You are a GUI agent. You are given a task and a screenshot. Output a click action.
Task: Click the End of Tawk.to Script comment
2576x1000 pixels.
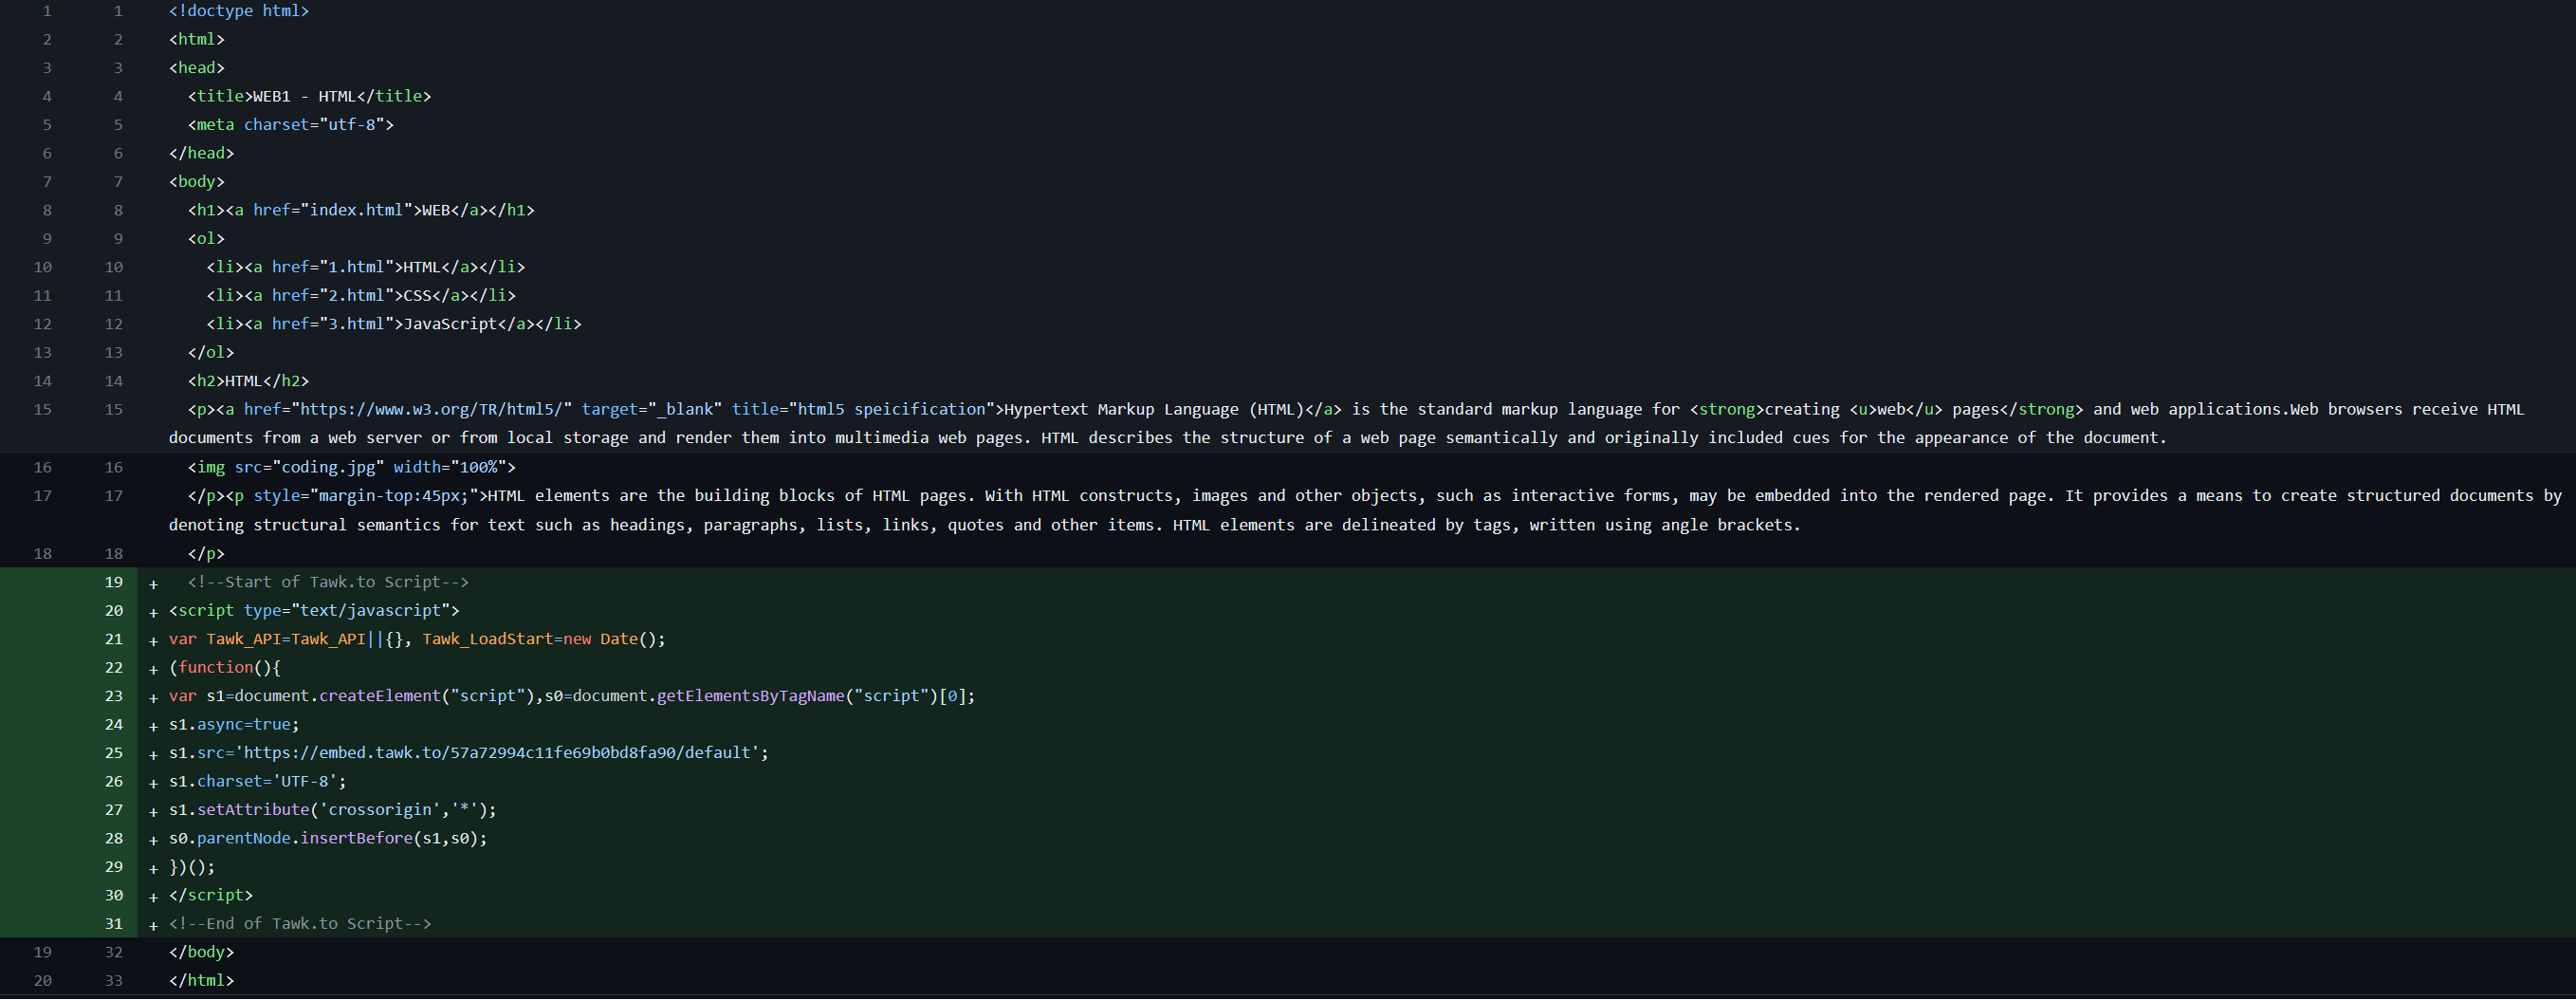click(300, 924)
